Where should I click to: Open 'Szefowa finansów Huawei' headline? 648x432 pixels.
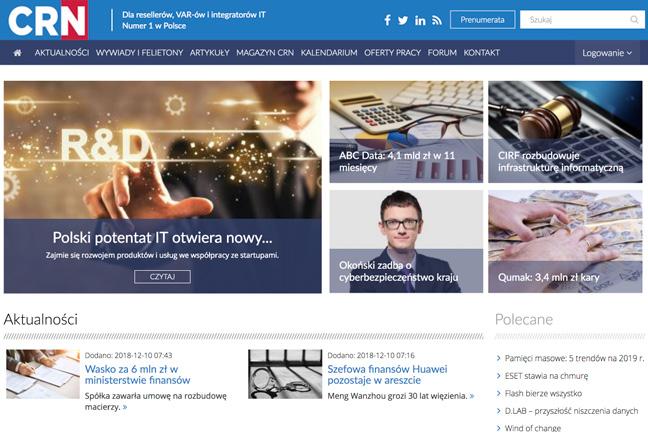click(387, 375)
